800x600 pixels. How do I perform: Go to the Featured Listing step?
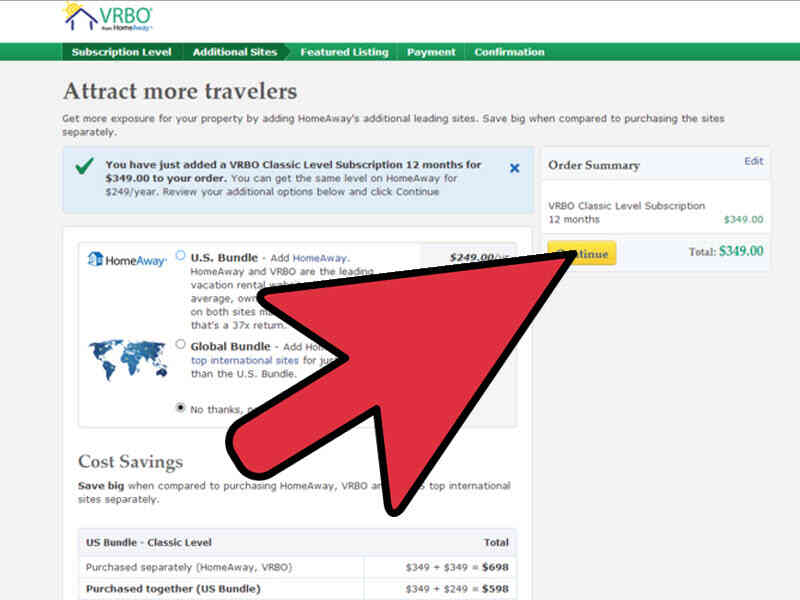click(344, 52)
